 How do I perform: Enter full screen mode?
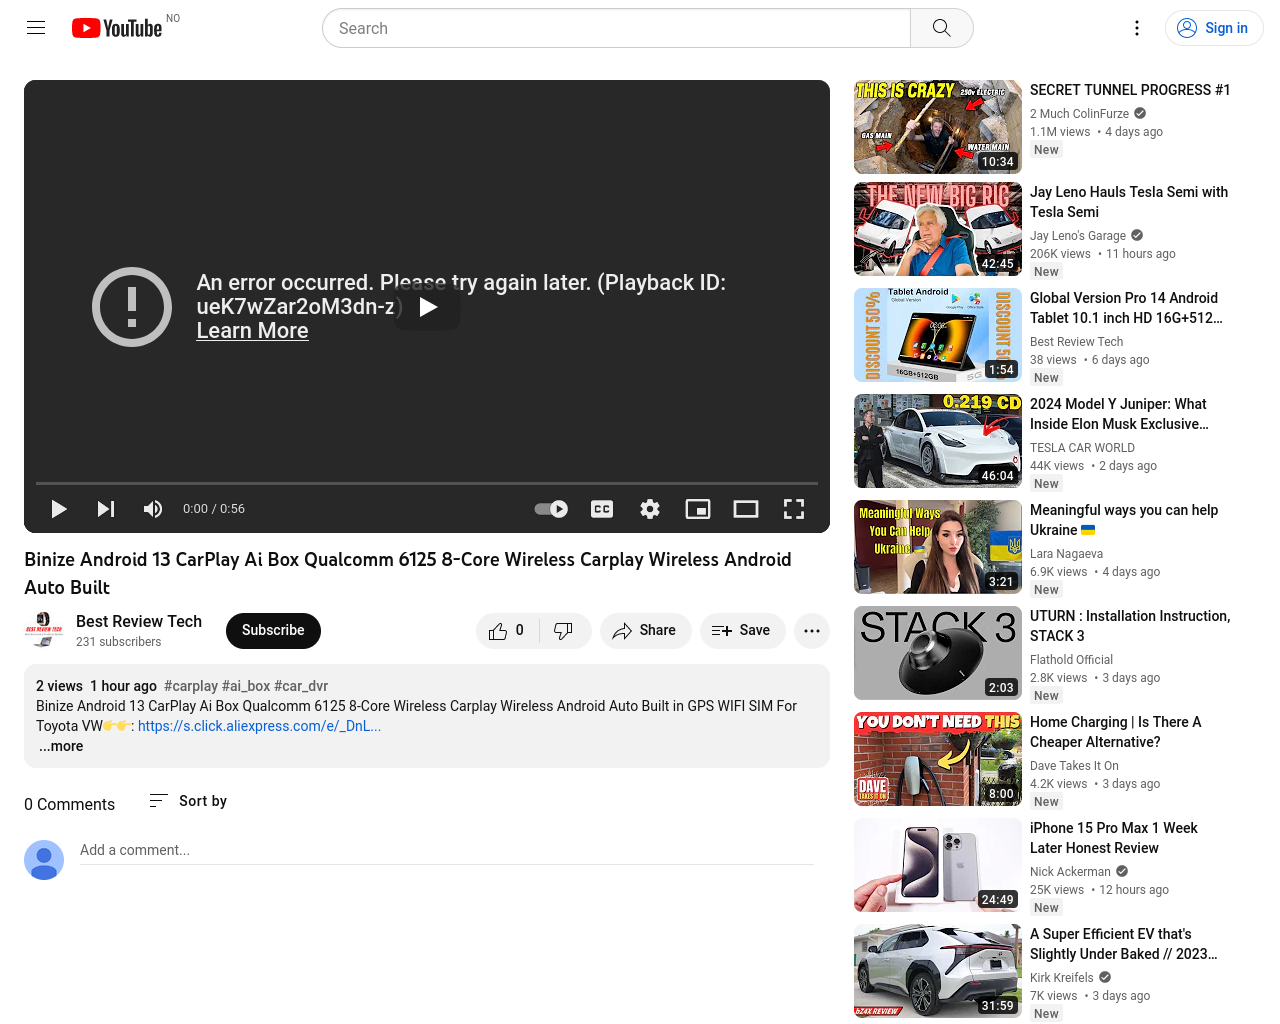pyautogui.click(x=794, y=509)
